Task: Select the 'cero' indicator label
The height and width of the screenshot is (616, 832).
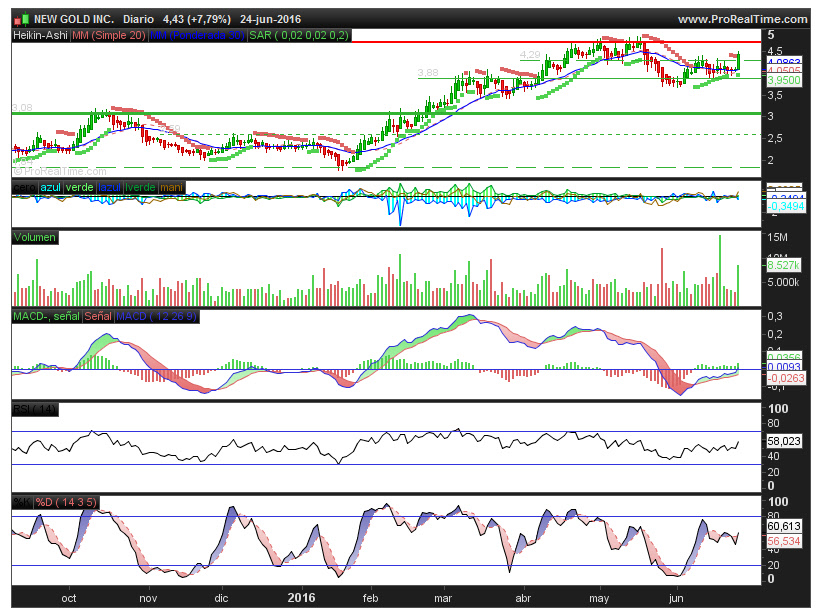Action: coord(25,187)
